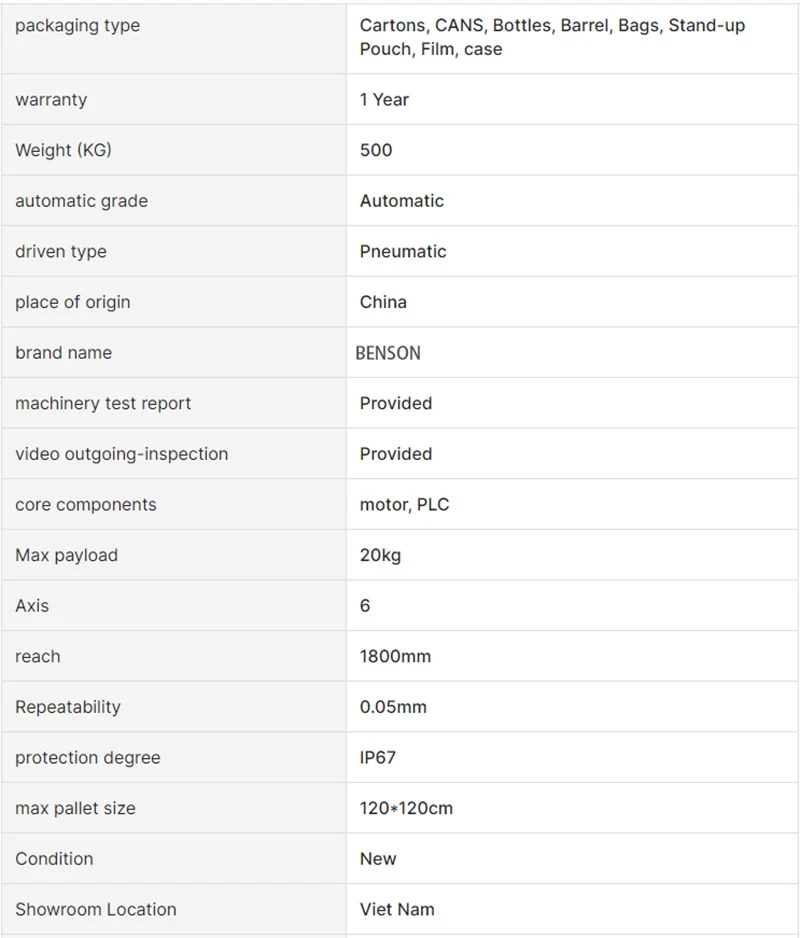Click the Showroom Location Viet Nam value
This screenshot has height=938, width=800.
point(397,910)
